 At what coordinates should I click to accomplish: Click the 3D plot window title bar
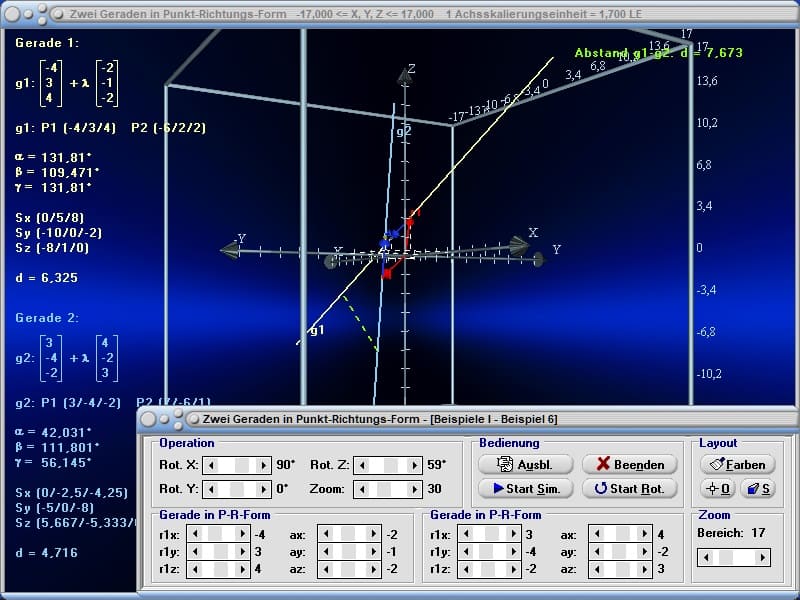(x=400, y=14)
